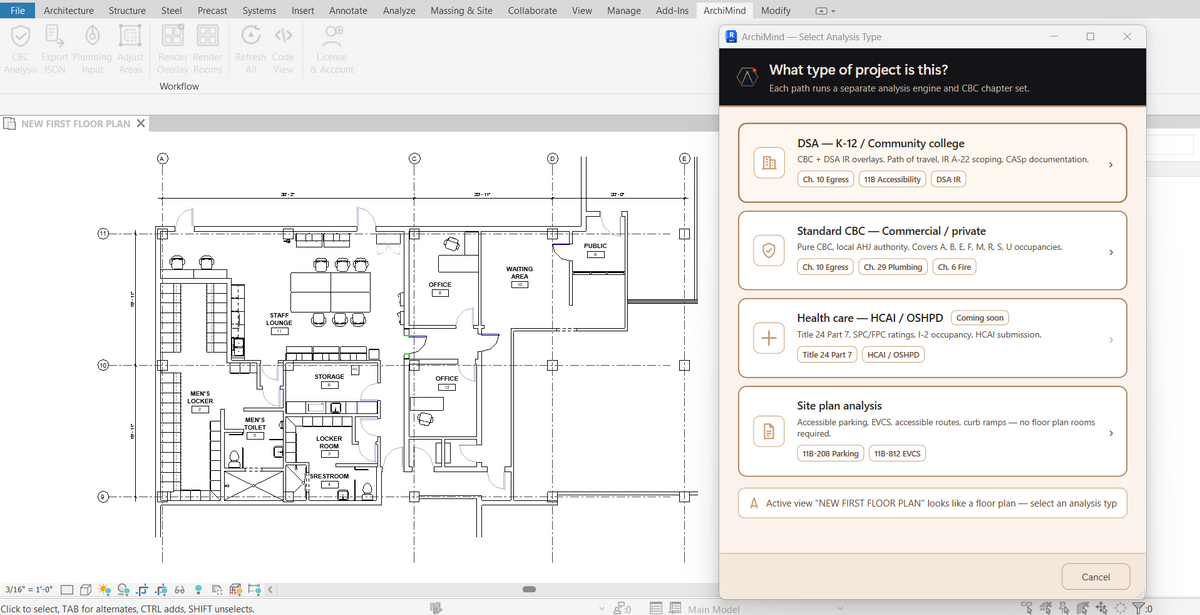Switch to the Annotate ribbon tab
Image resolution: width=1200 pixels, height=615 pixels.
coord(348,10)
